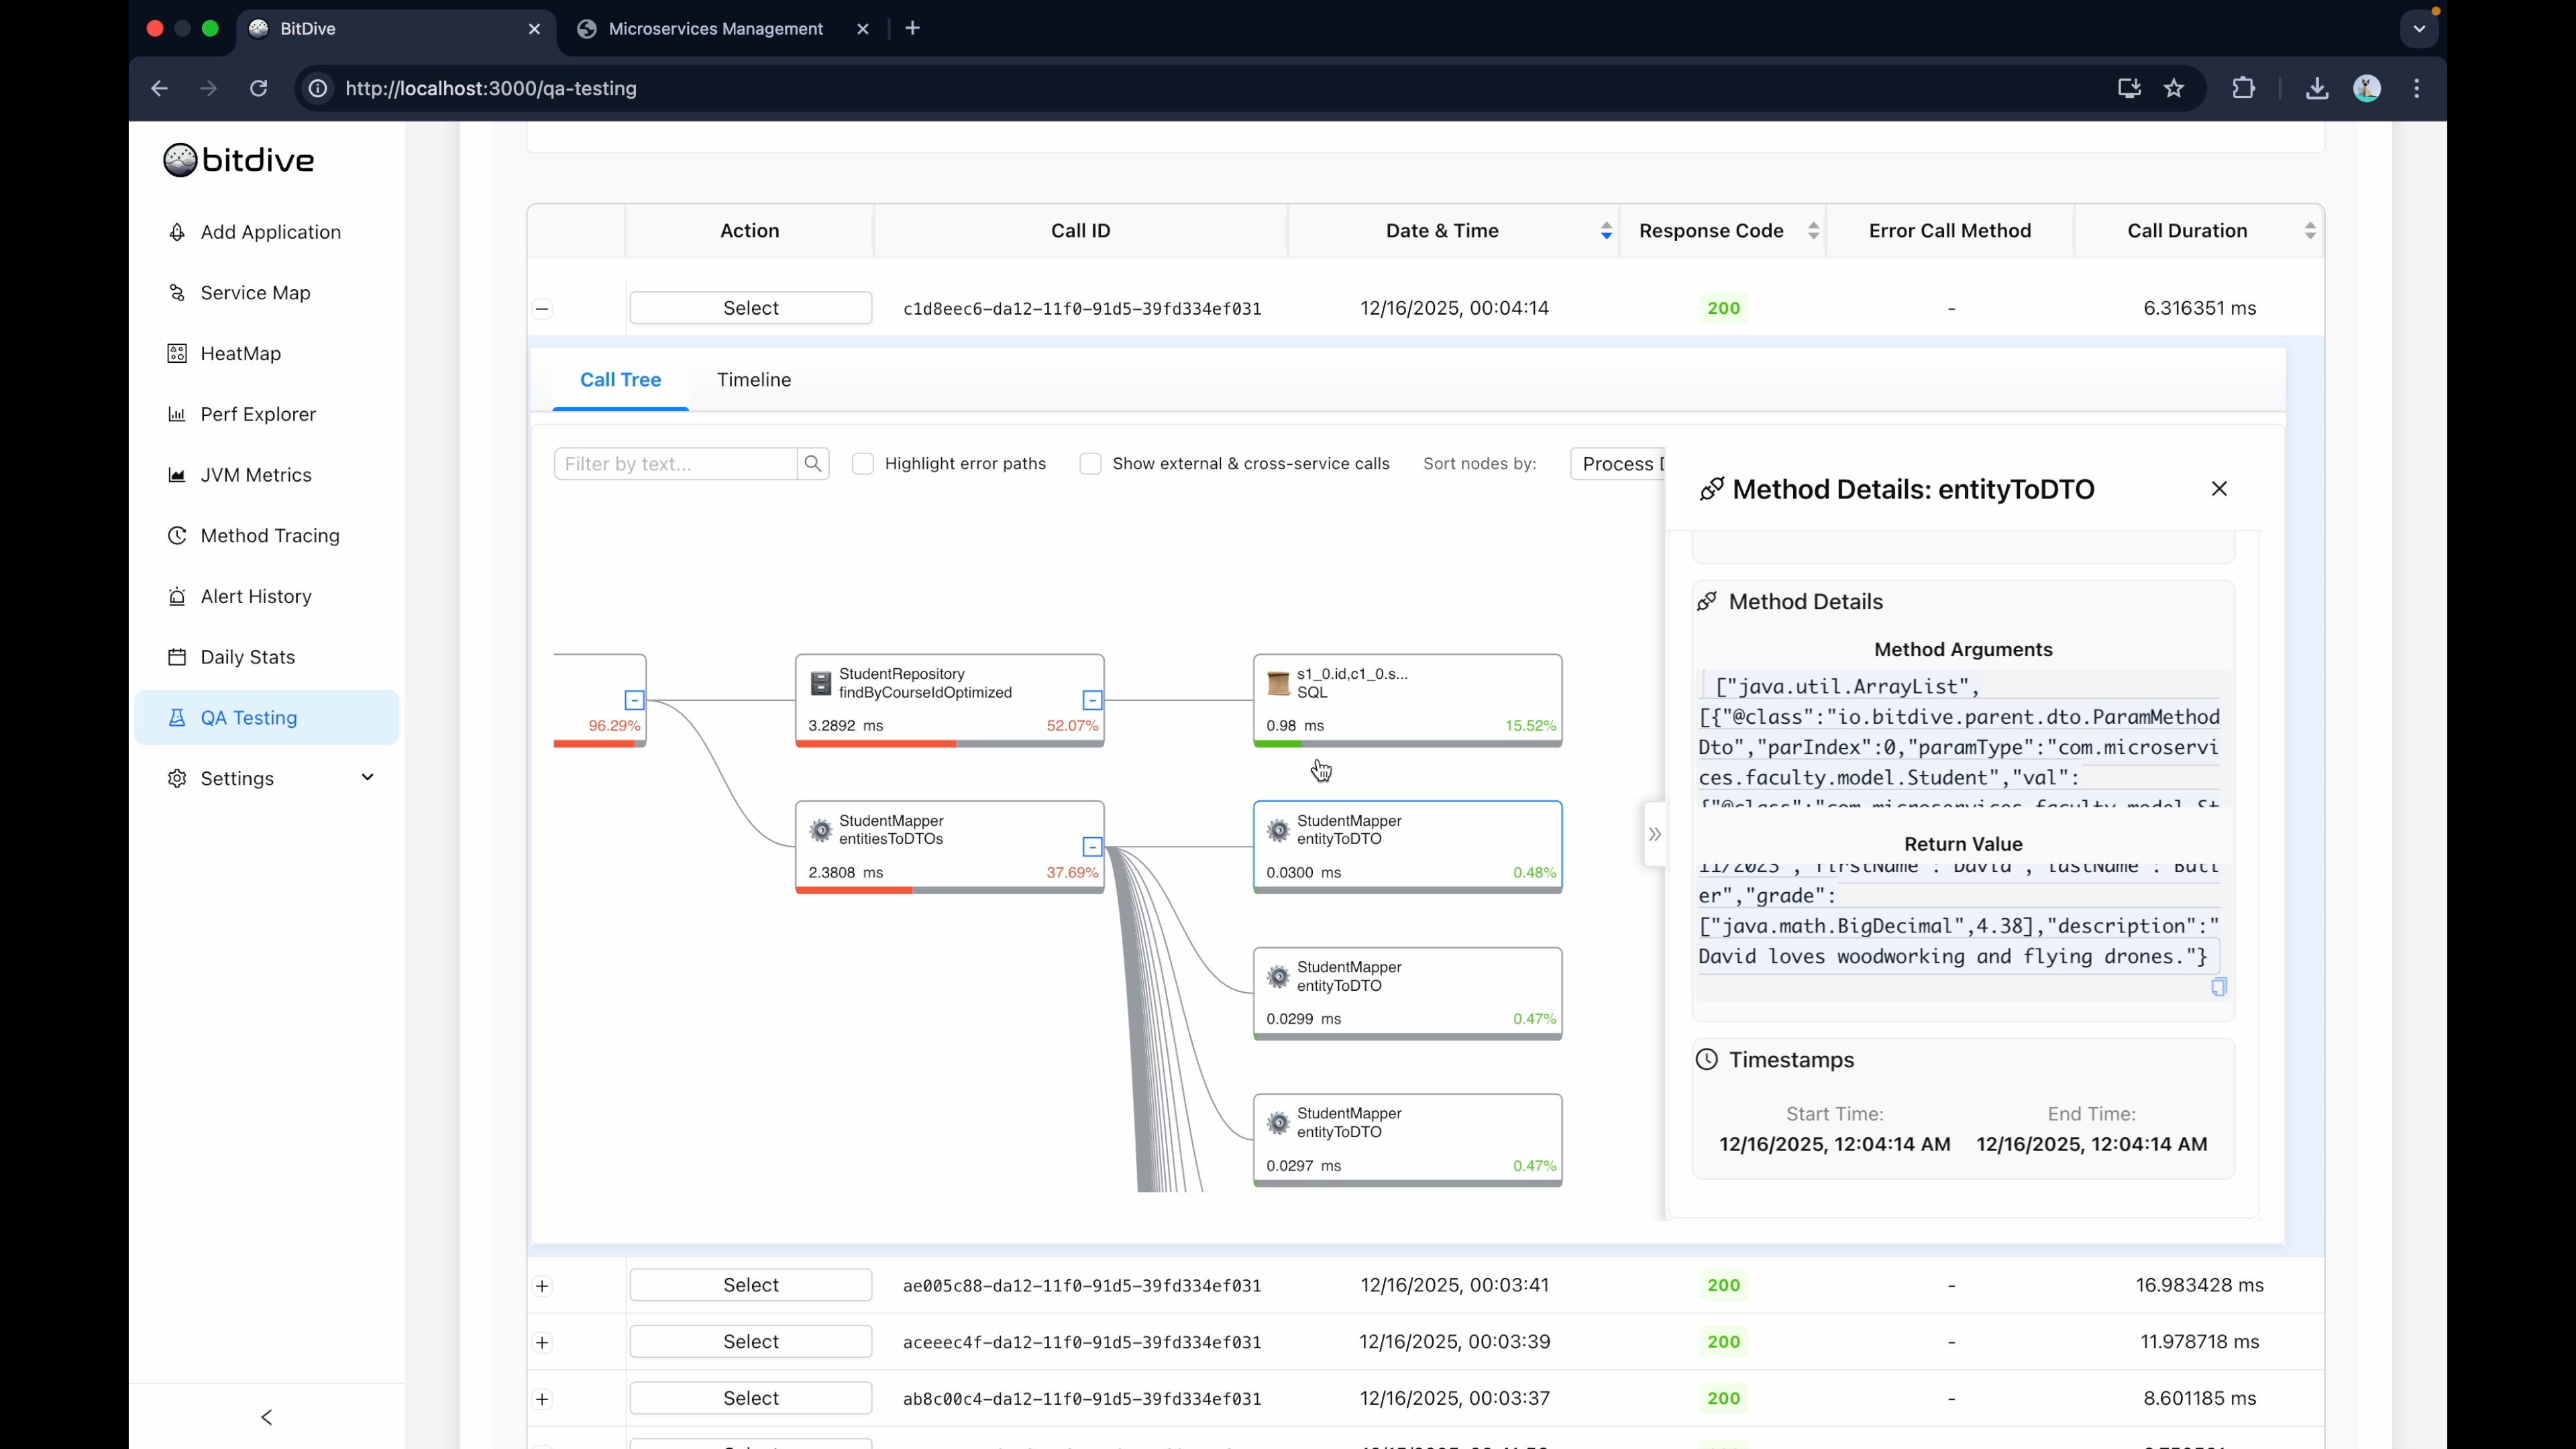The image size is (2576, 1449).
Task: Switch to the Timeline tab
Action: pos(754,380)
